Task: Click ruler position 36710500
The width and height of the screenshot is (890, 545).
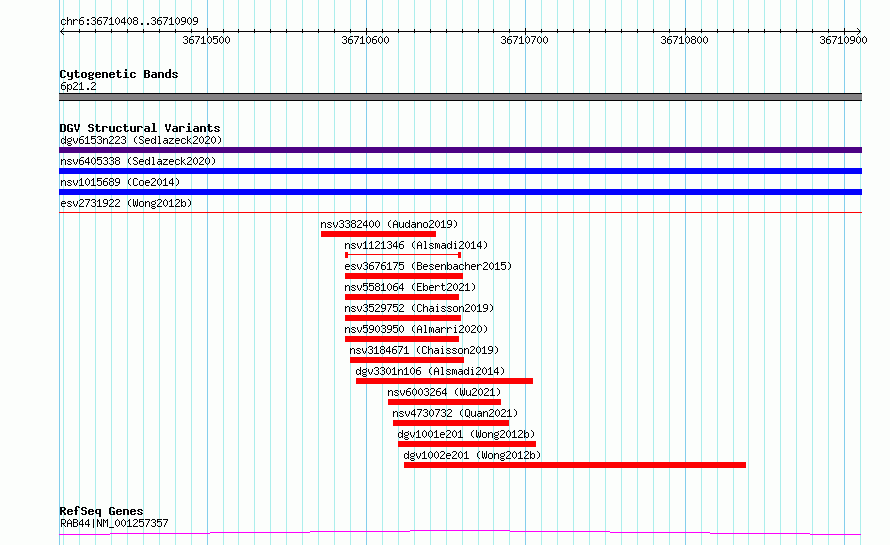Action: point(207,40)
